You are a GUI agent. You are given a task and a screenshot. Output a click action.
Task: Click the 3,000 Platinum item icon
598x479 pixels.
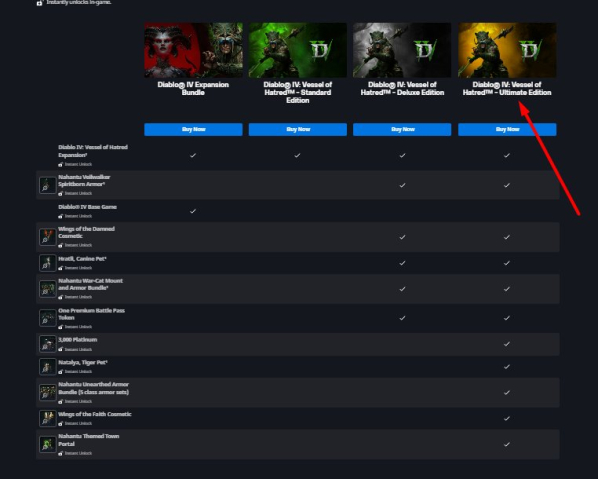48,344
